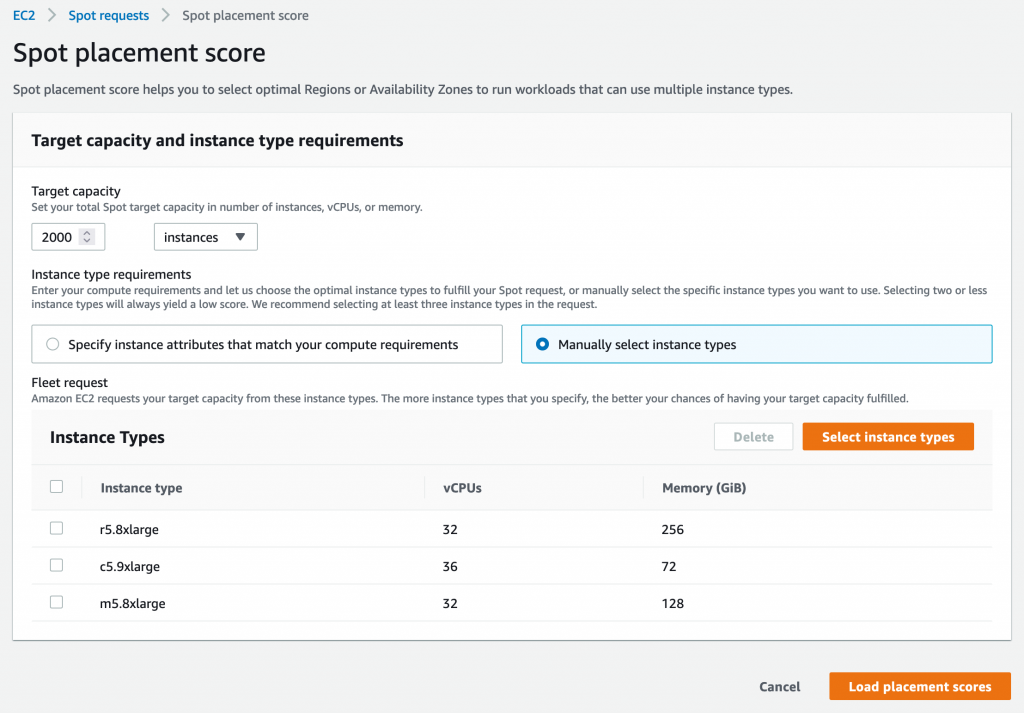Click Cancel at the bottom

click(779, 686)
